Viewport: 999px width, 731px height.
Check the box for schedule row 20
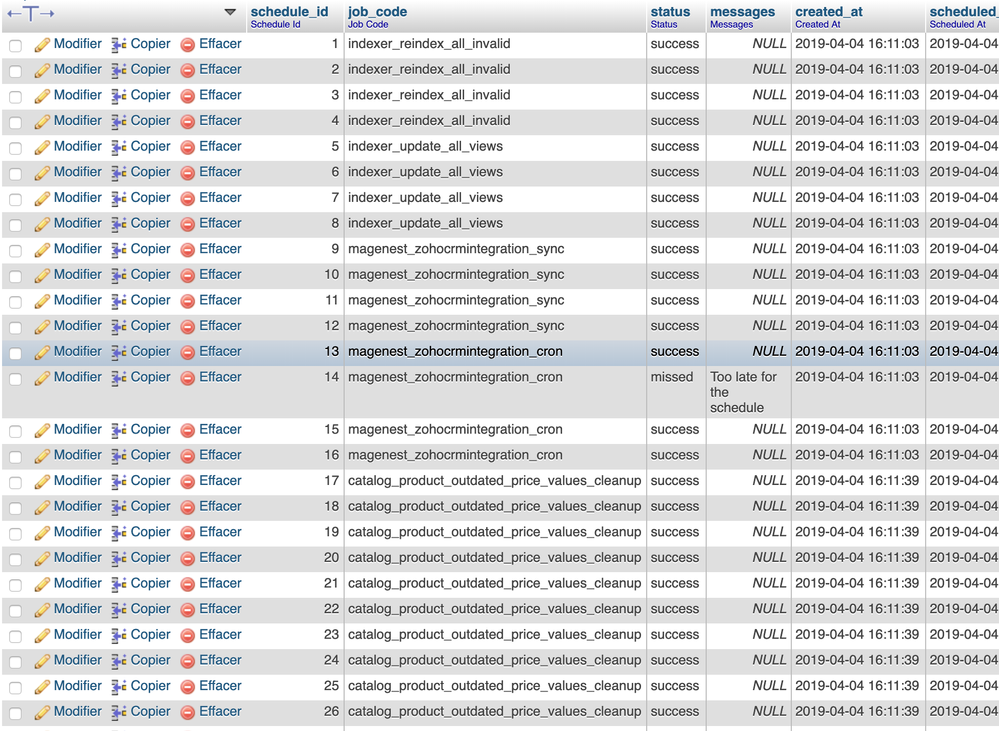[15, 558]
